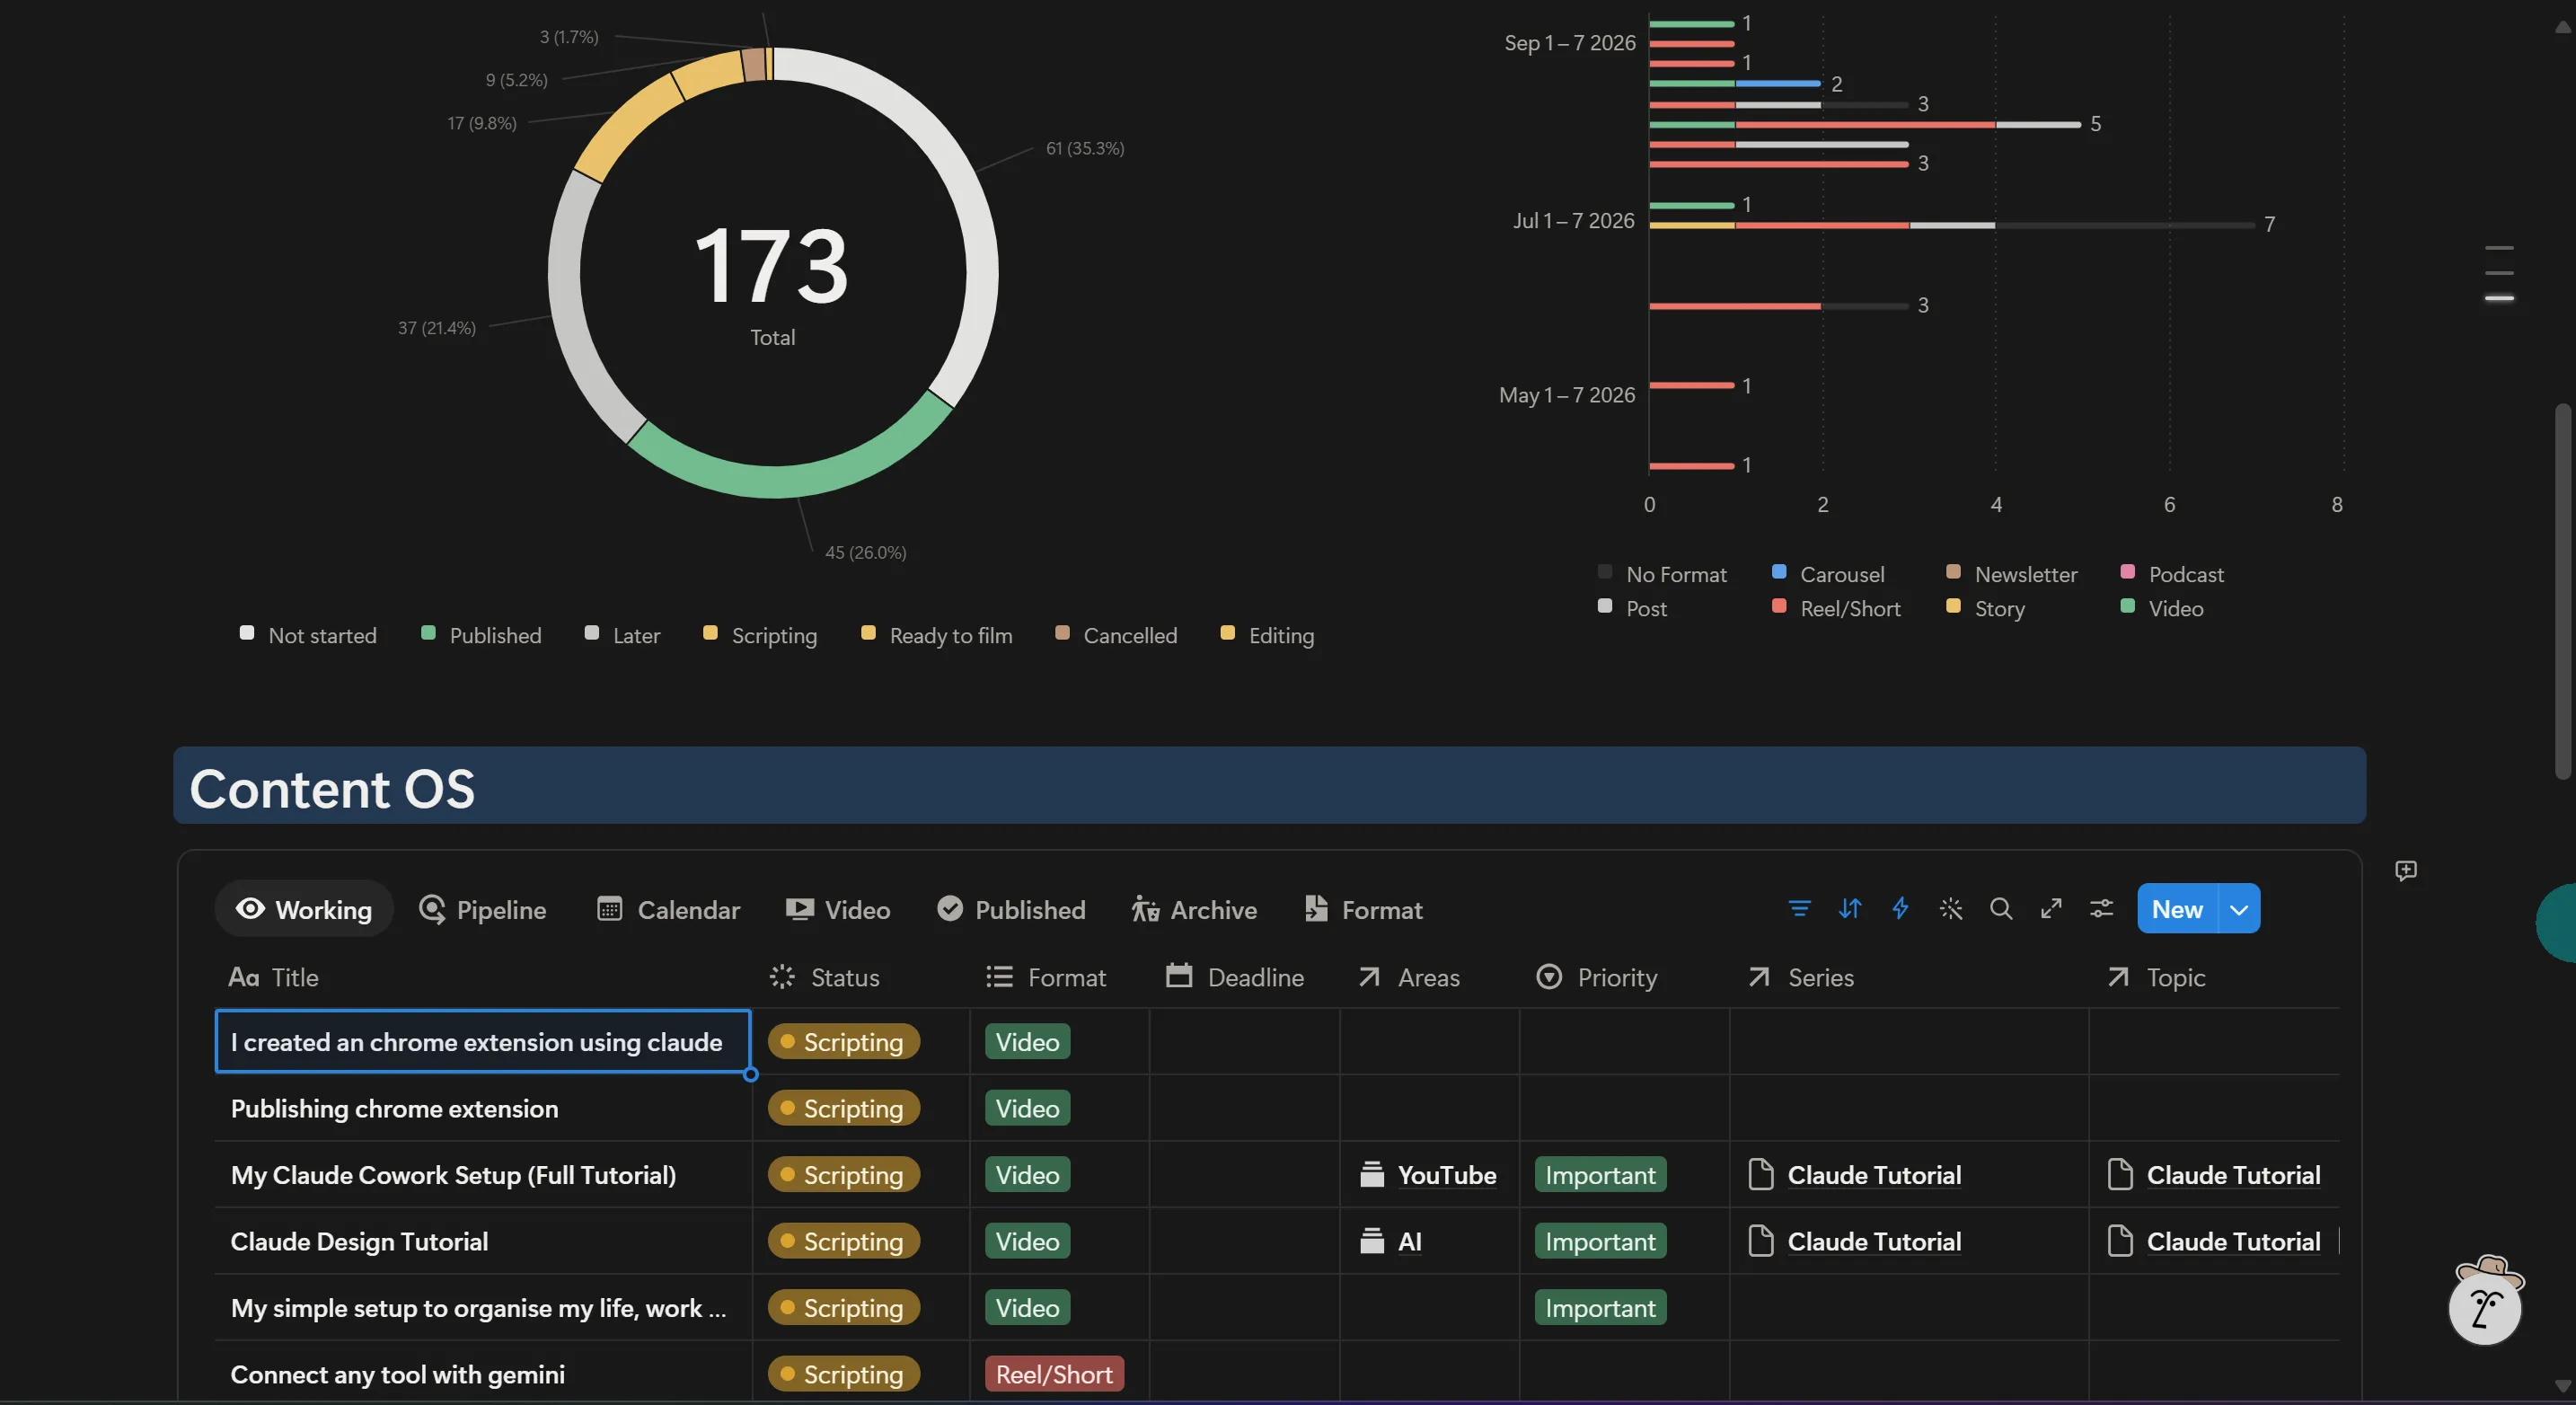Open the Claude Tutorial topic link in Claude Design row

pos(2233,1242)
